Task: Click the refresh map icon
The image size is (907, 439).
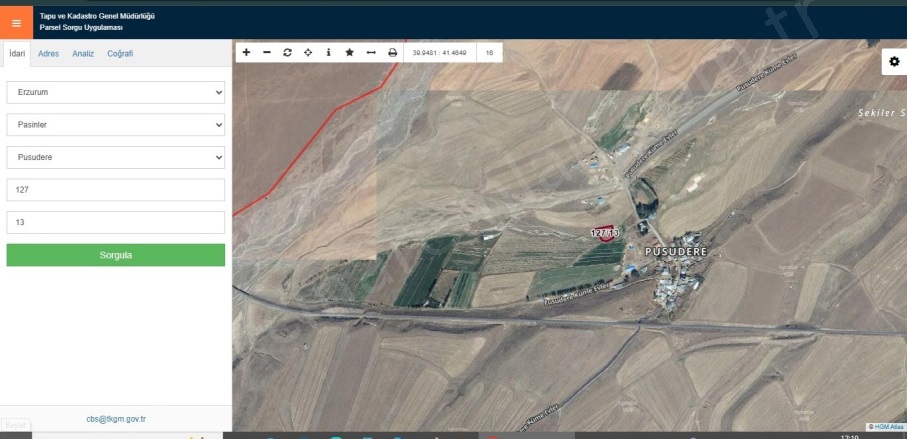Action: point(287,52)
